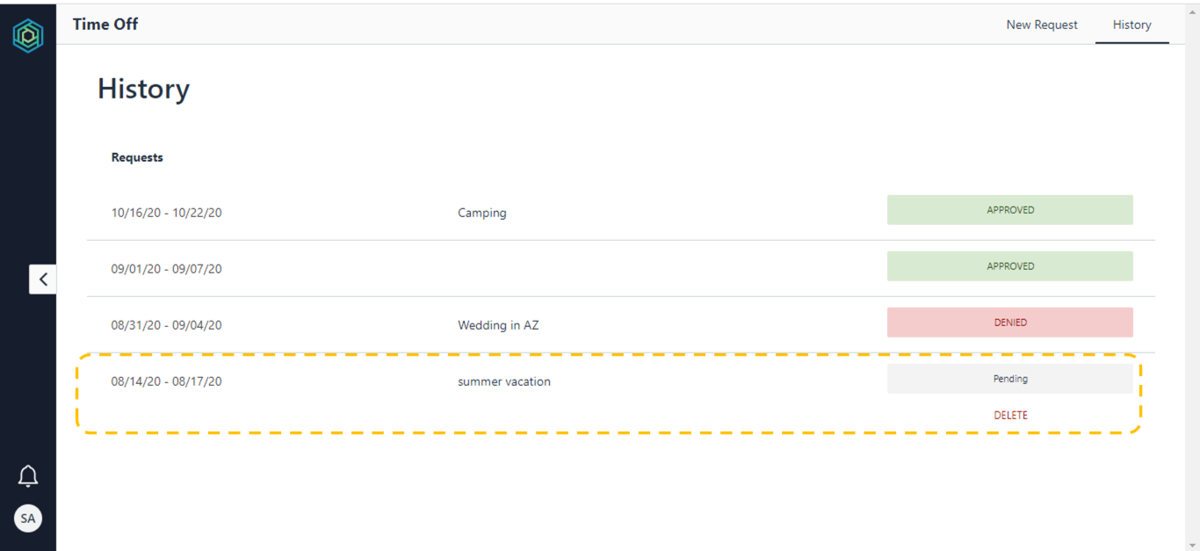Select the History tab
1200x551 pixels.
pos(1132,24)
